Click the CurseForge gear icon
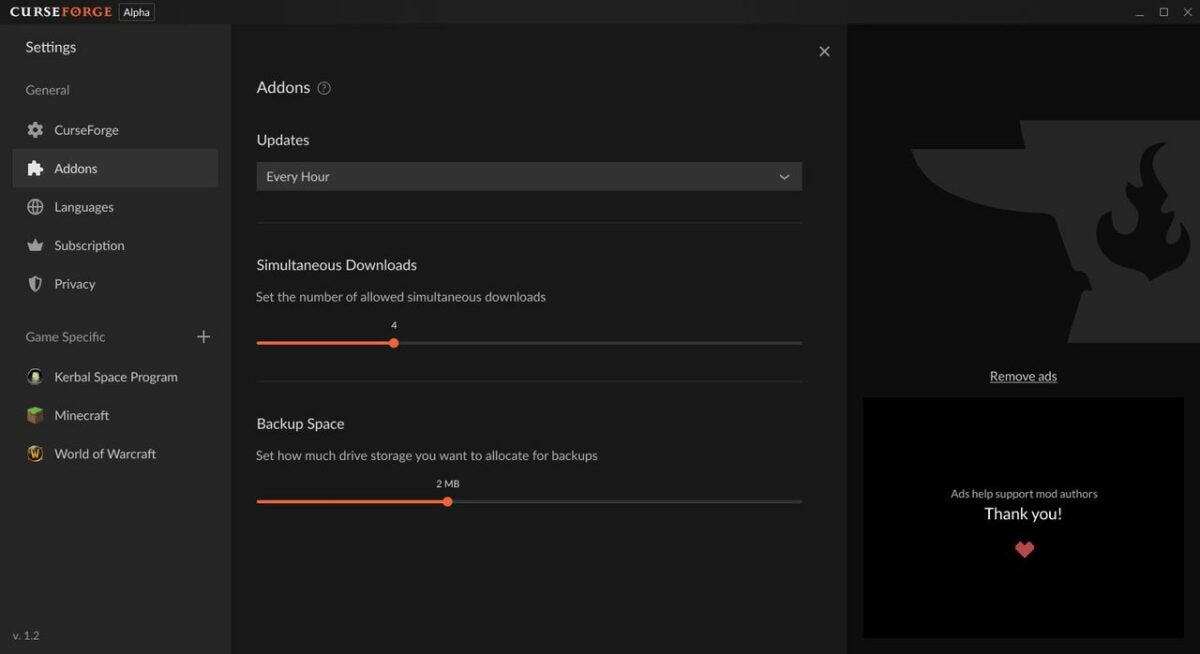The height and width of the screenshot is (654, 1200). point(35,130)
